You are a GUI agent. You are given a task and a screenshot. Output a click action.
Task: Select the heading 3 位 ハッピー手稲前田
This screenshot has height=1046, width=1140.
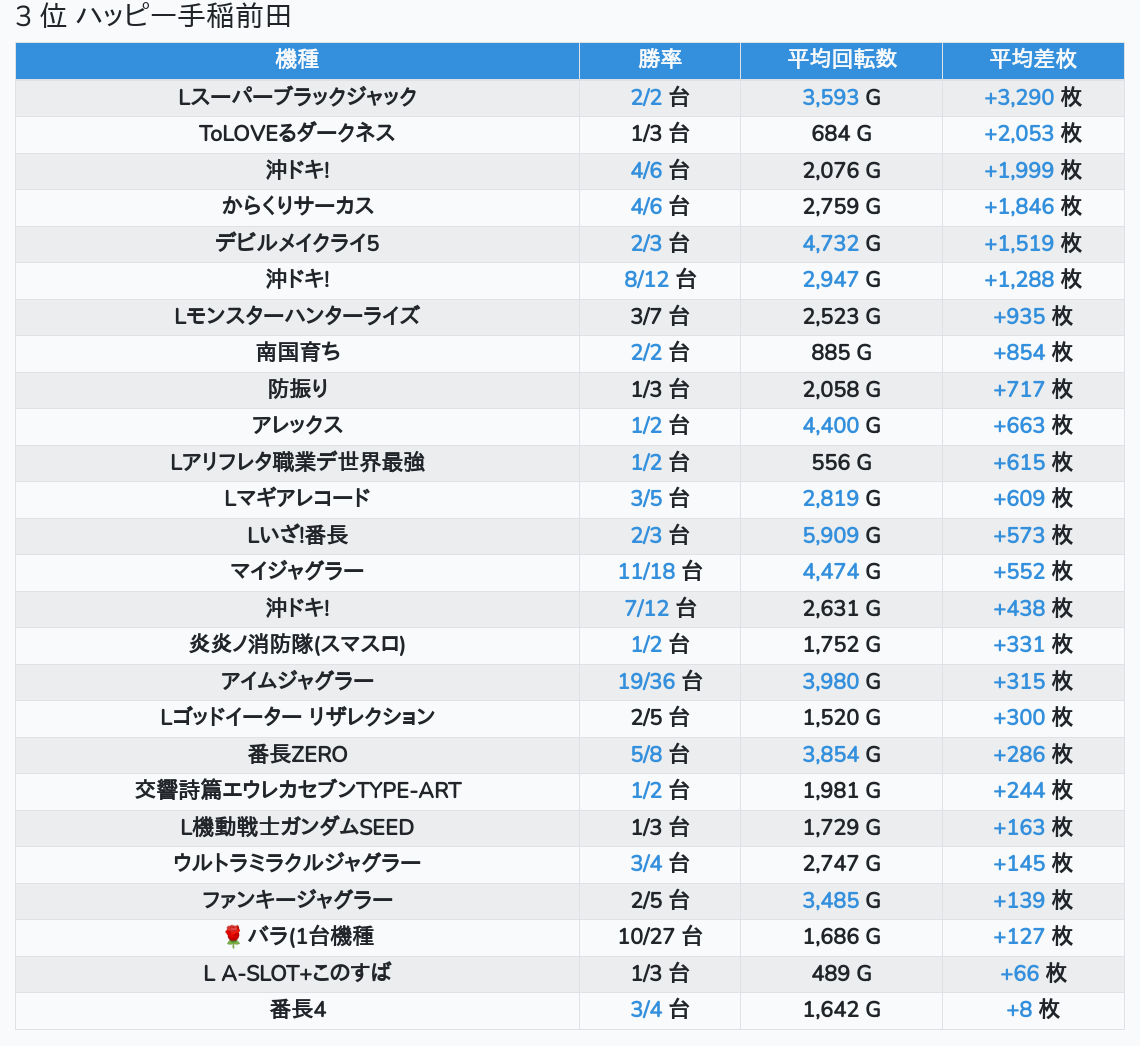[153, 16]
